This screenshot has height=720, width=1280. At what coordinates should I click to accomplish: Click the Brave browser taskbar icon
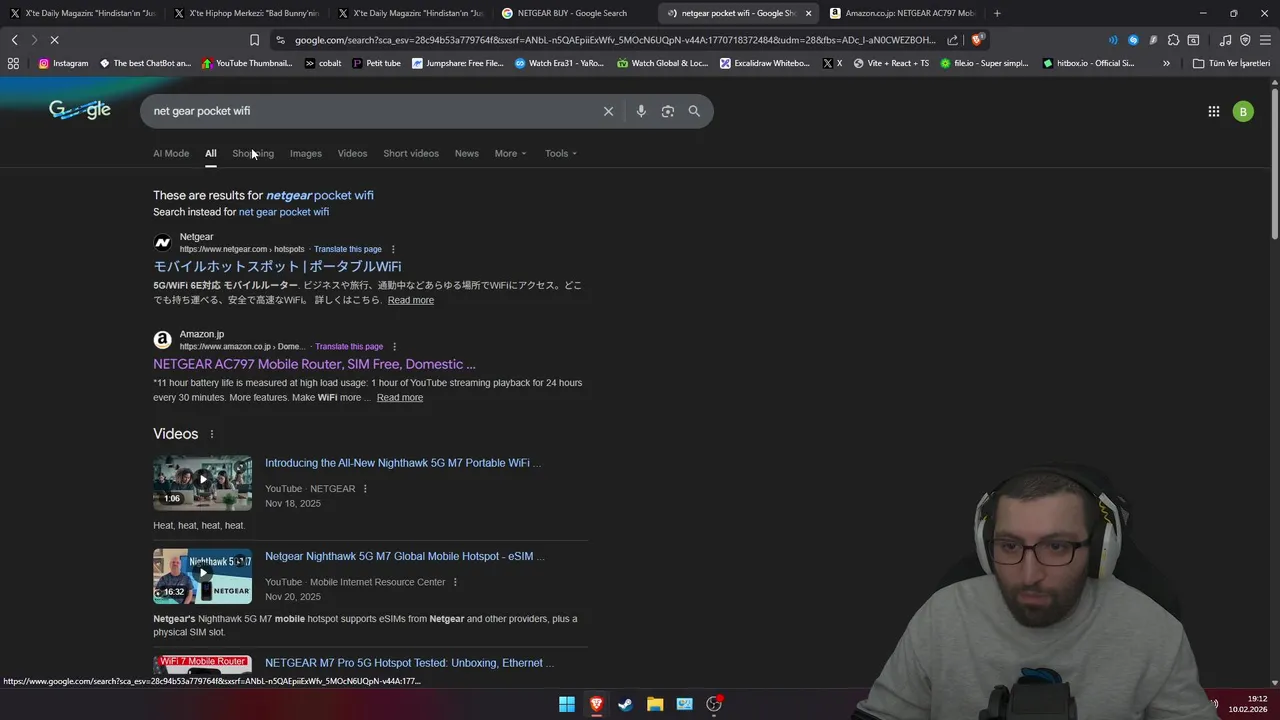pyautogui.click(x=596, y=704)
